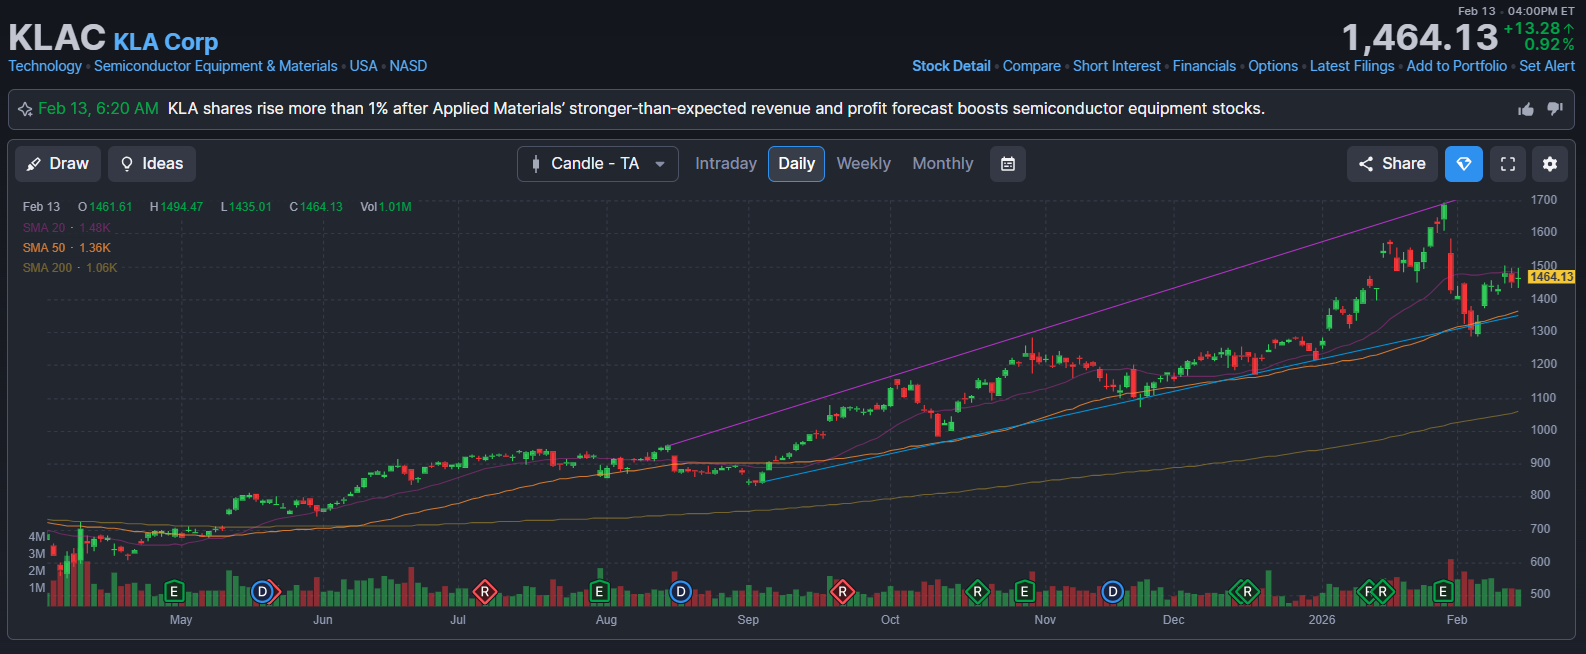The height and width of the screenshot is (654, 1586).
Task: Click the dropdown arrow next to Candle - TA
Action: point(660,164)
